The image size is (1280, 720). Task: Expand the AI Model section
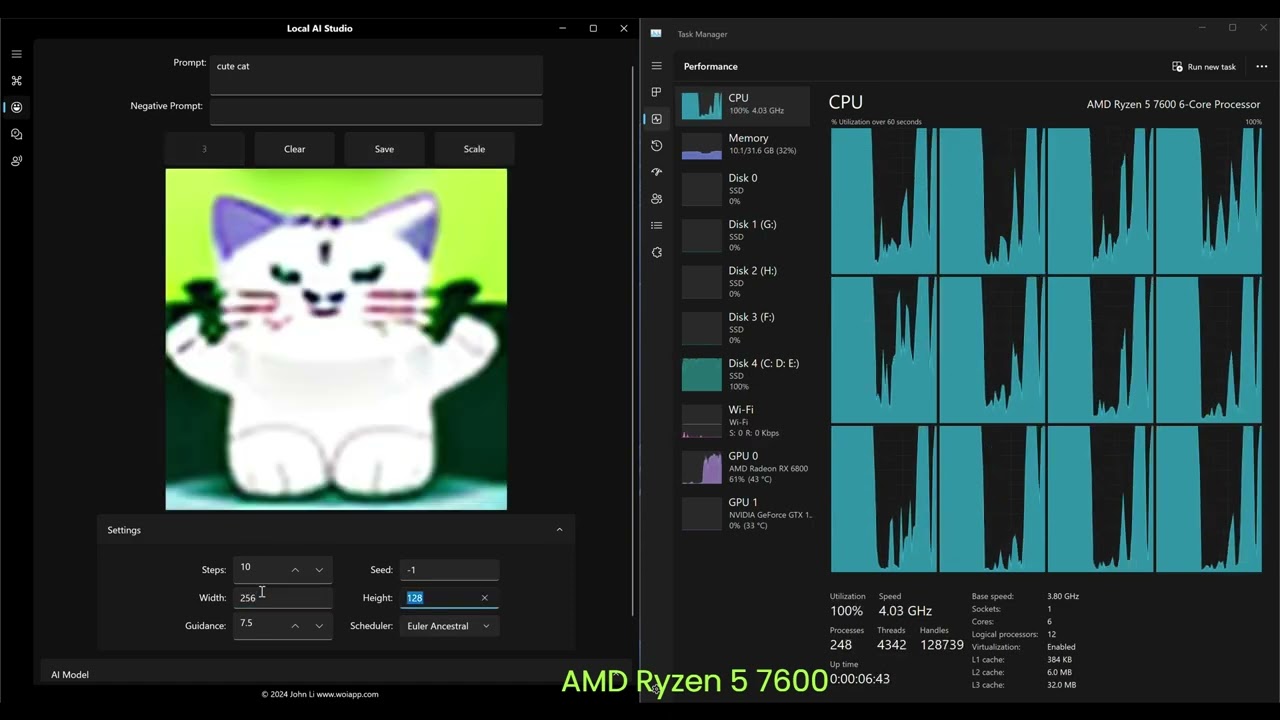pyautogui.click(x=336, y=675)
